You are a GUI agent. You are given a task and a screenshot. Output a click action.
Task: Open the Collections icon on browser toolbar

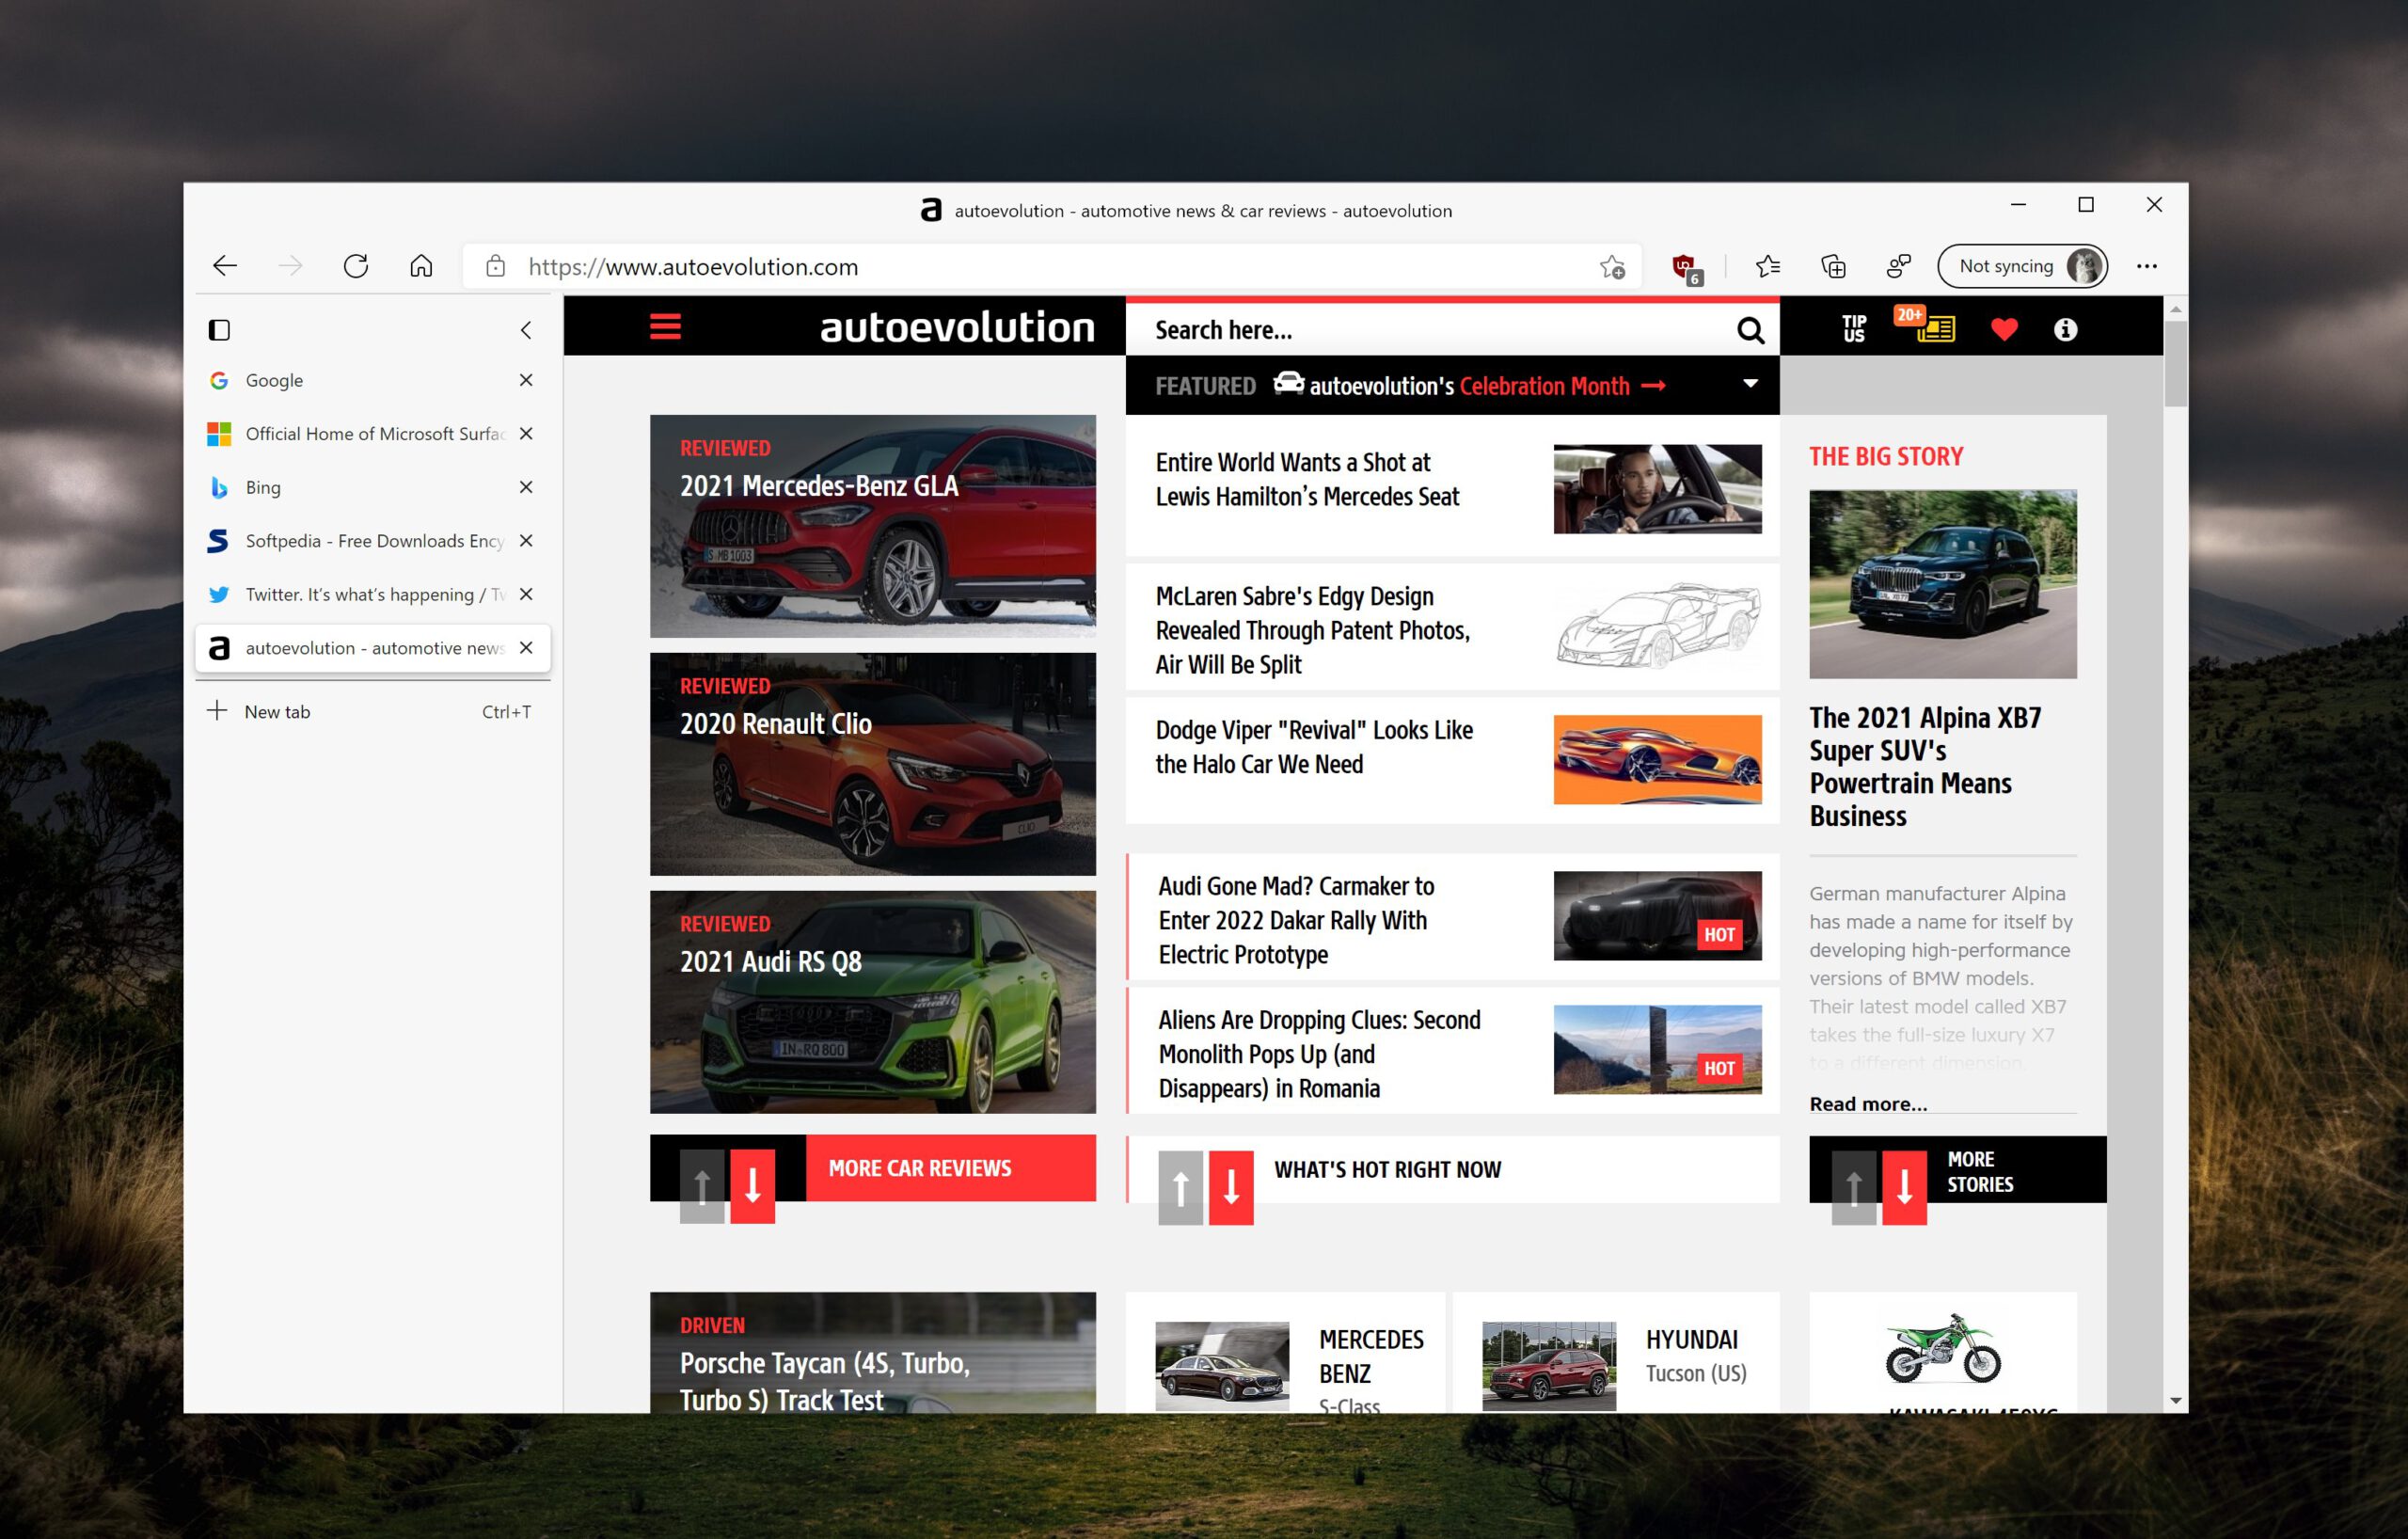click(1833, 266)
